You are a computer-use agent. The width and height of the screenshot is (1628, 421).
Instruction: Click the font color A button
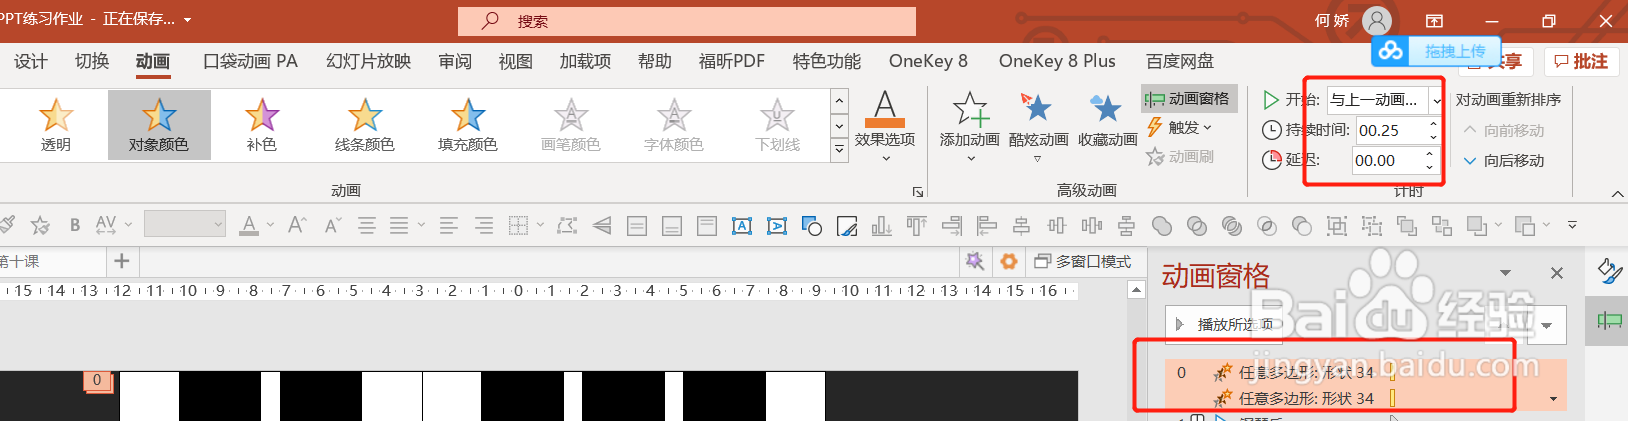[249, 226]
